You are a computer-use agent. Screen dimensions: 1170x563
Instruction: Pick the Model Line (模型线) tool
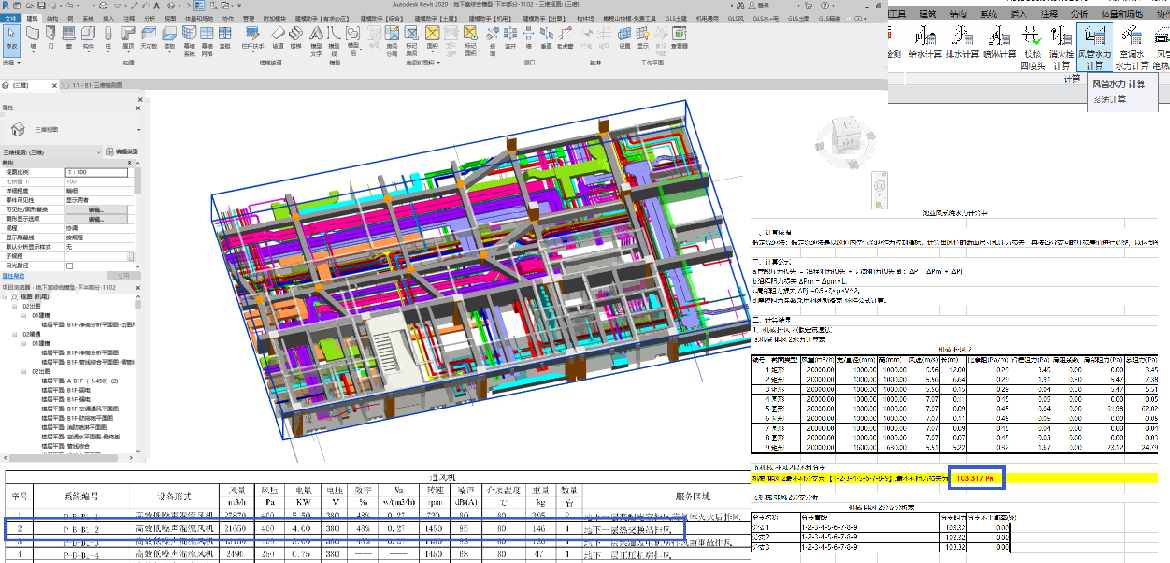tap(335, 40)
